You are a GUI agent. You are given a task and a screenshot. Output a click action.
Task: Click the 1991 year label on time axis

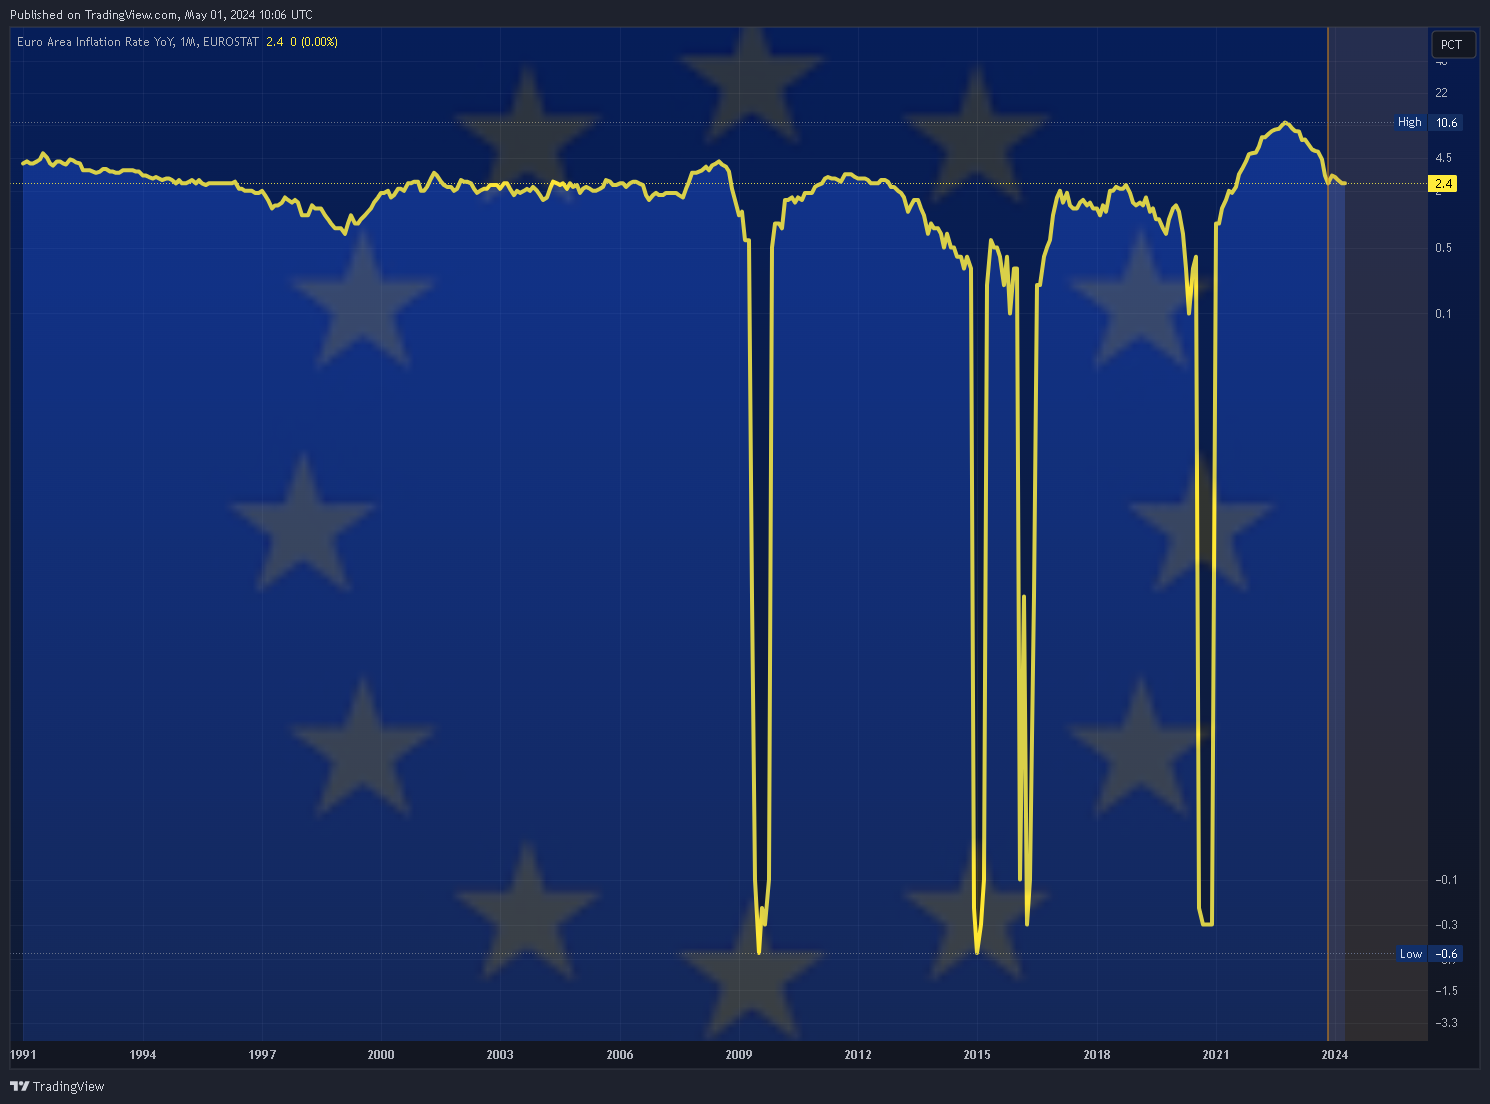(x=23, y=1055)
